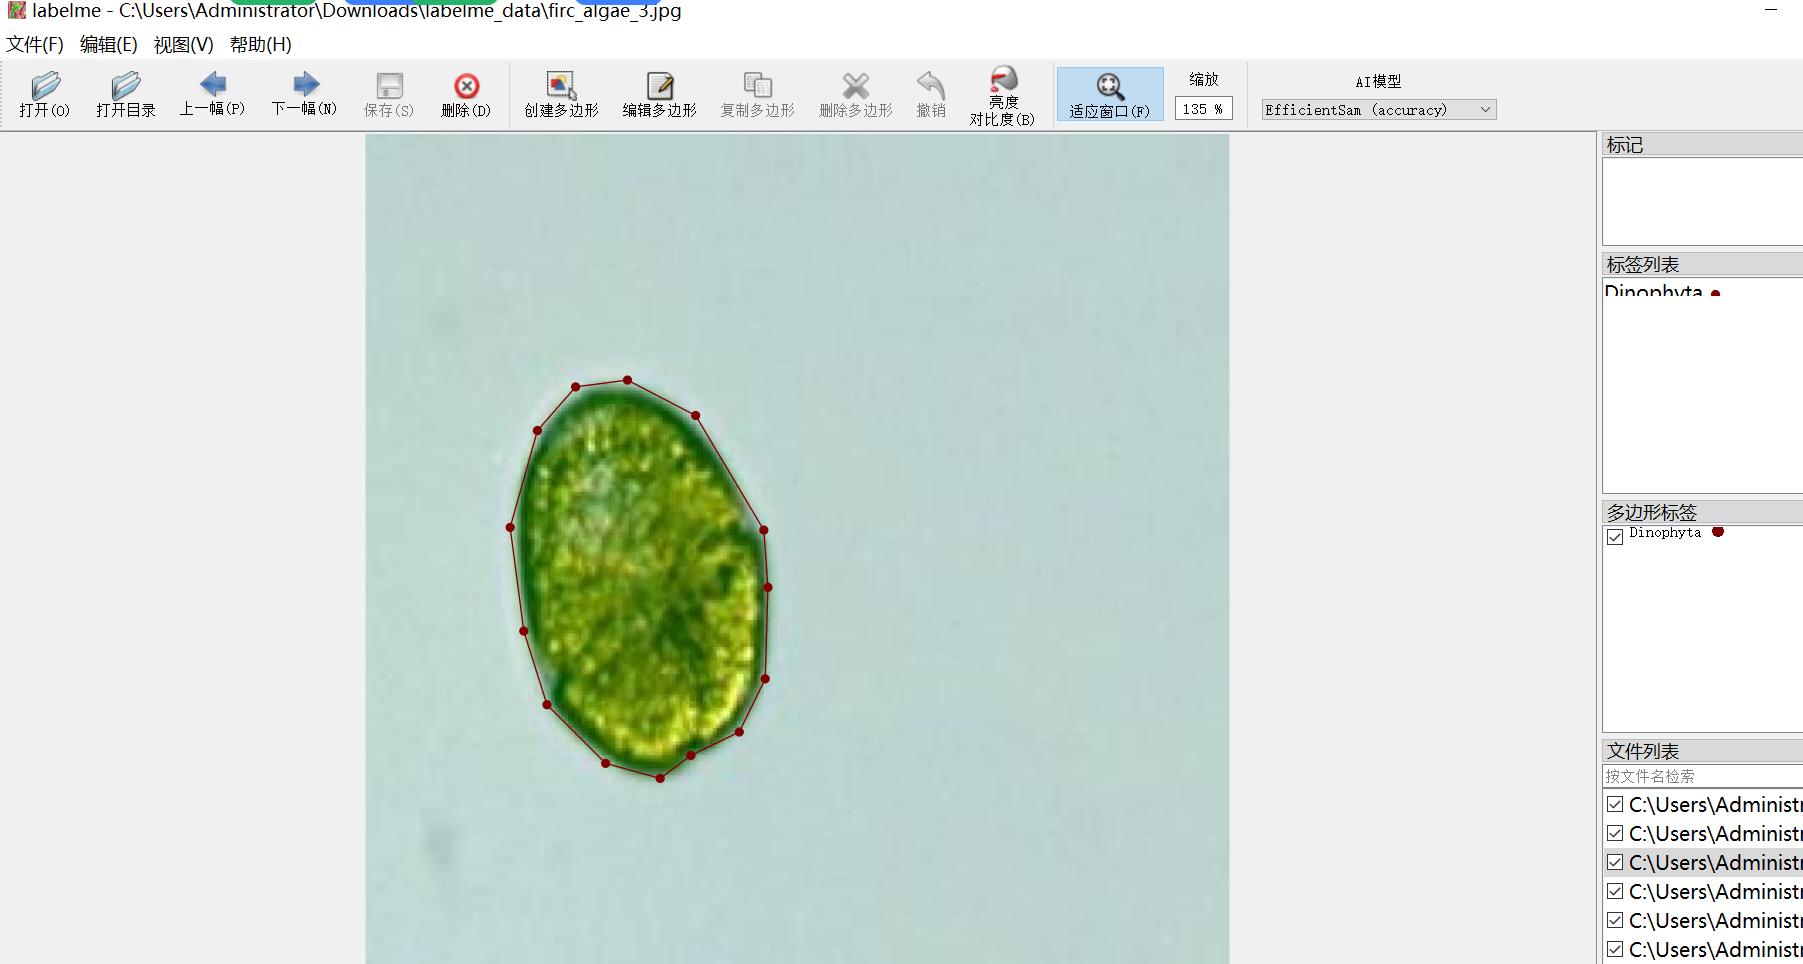Open the Edit (编辑) menu

pyautogui.click(x=108, y=44)
